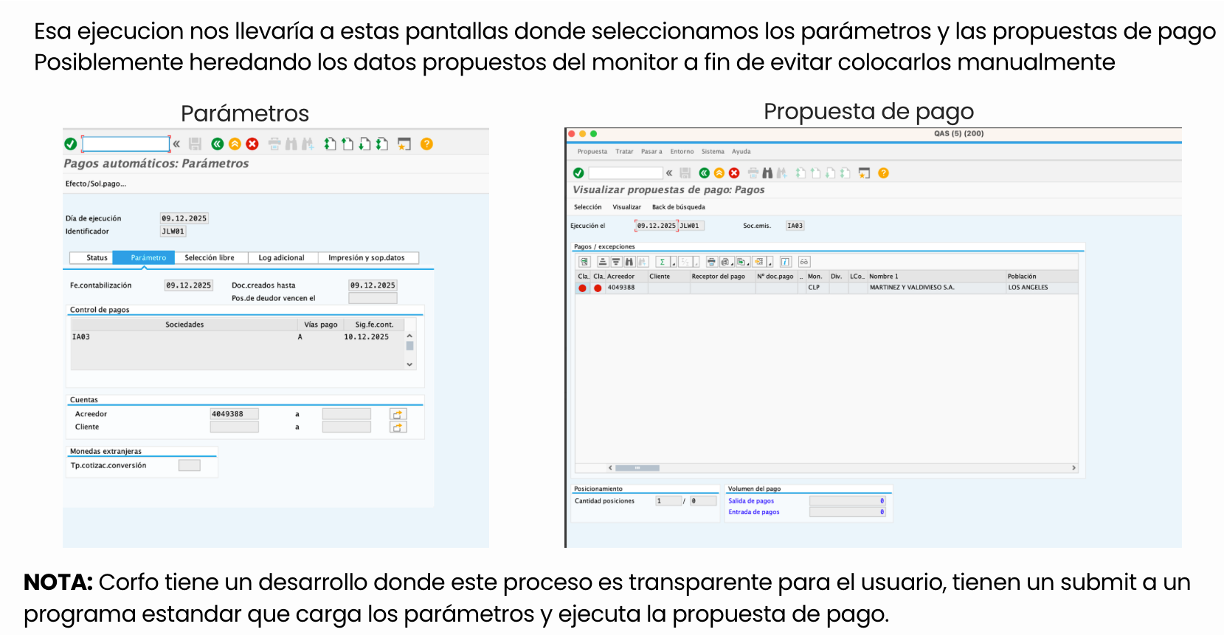Click the green Back double-arrow icon

point(218,142)
